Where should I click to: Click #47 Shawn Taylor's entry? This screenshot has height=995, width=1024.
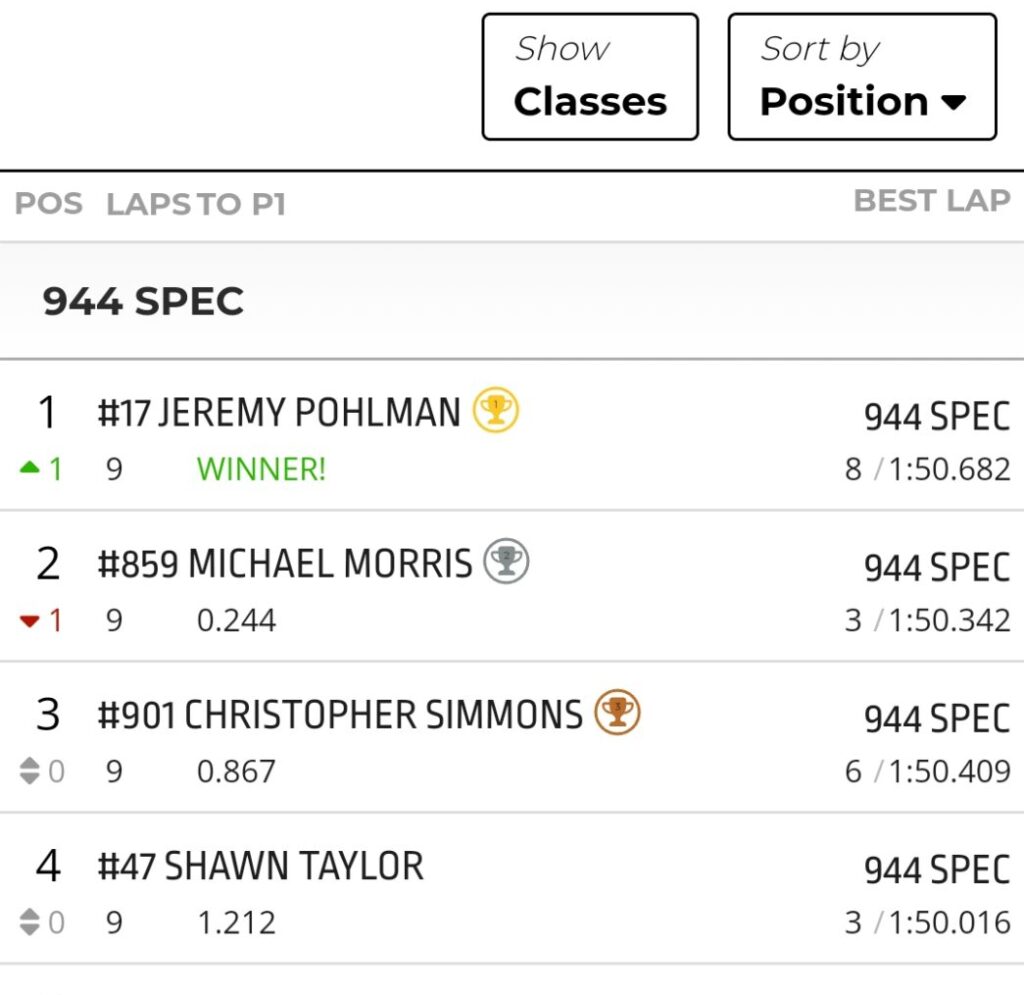pyautogui.click(x=260, y=866)
